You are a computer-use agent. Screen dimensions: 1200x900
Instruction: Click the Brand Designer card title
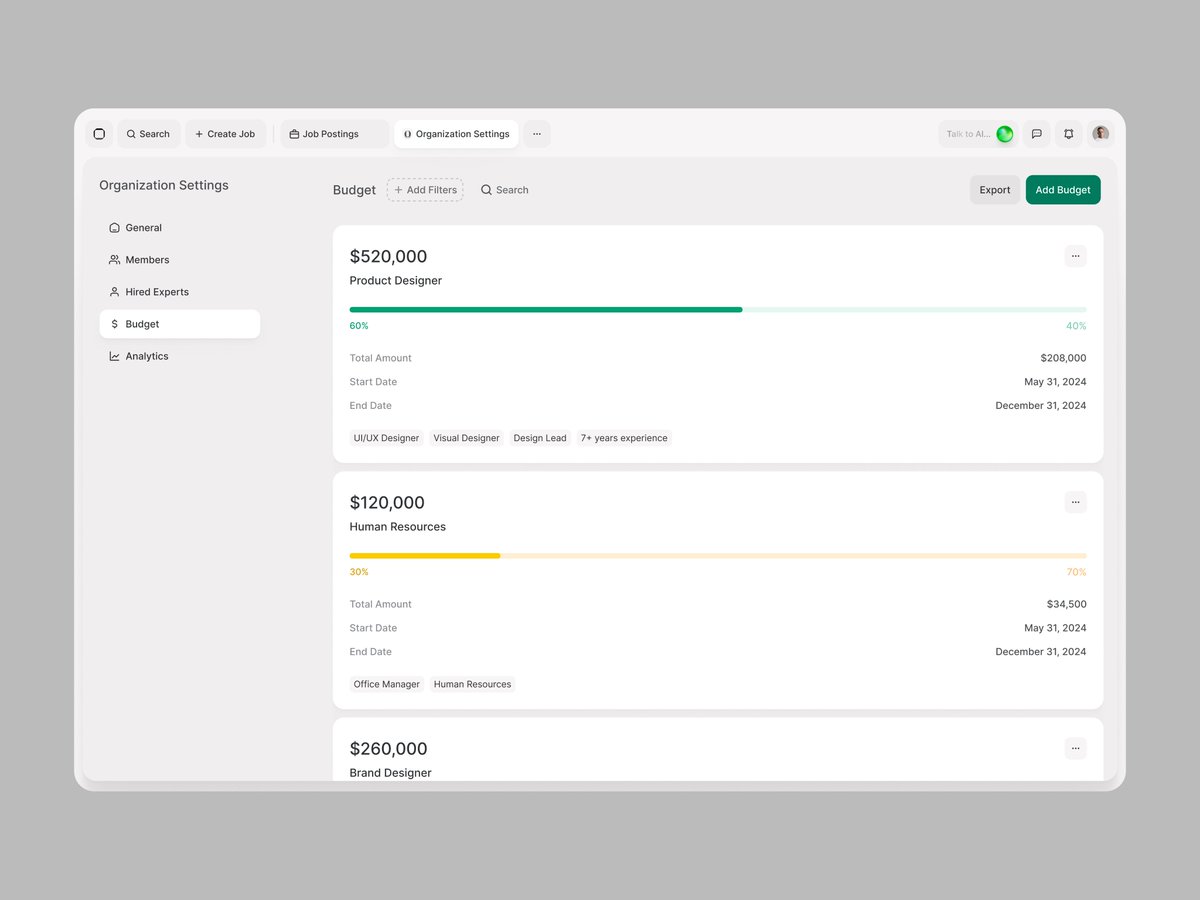(x=391, y=773)
